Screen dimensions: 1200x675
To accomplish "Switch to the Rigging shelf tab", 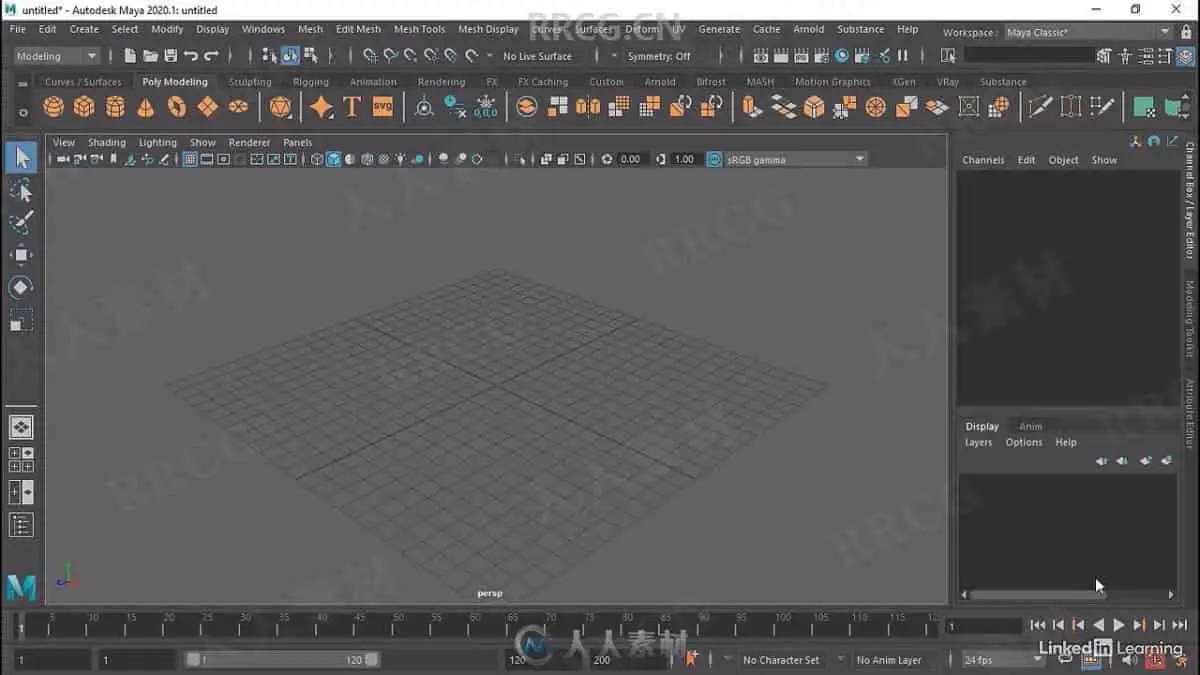I will pos(311,82).
